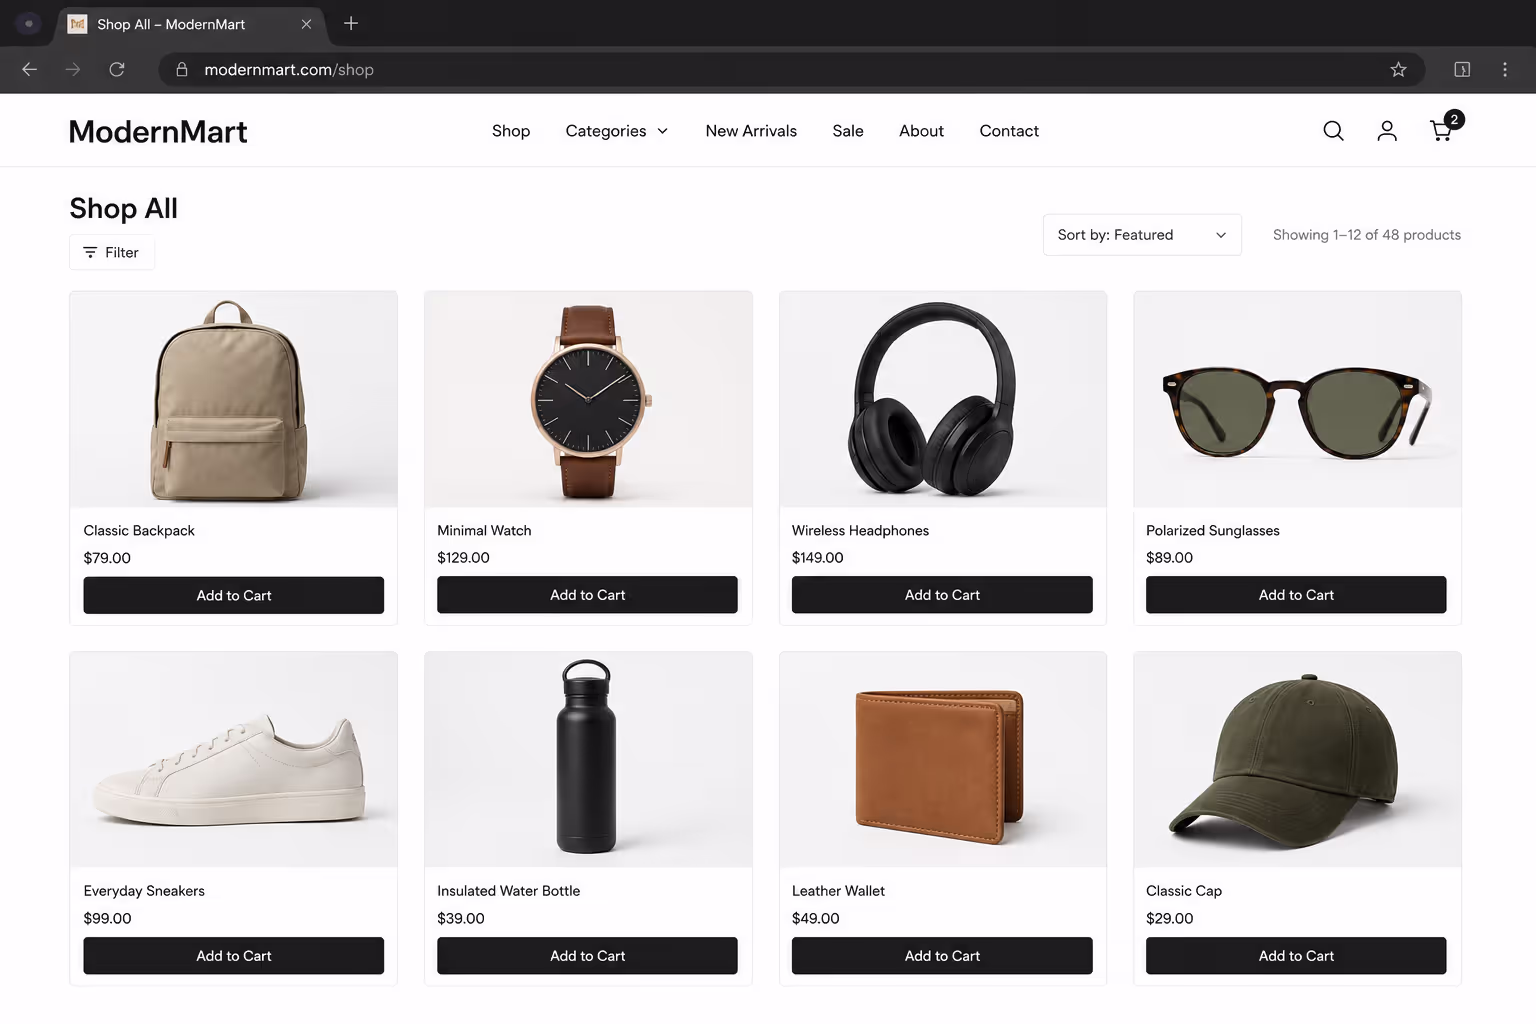
Task: Open the Minimal Watch product image
Action: coord(588,399)
